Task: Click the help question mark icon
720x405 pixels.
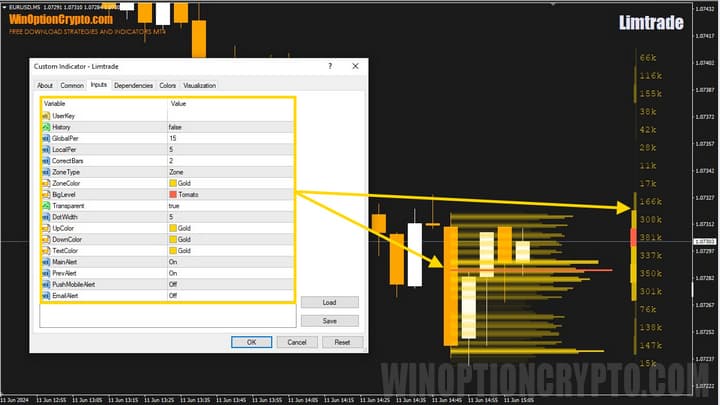Action: point(330,66)
